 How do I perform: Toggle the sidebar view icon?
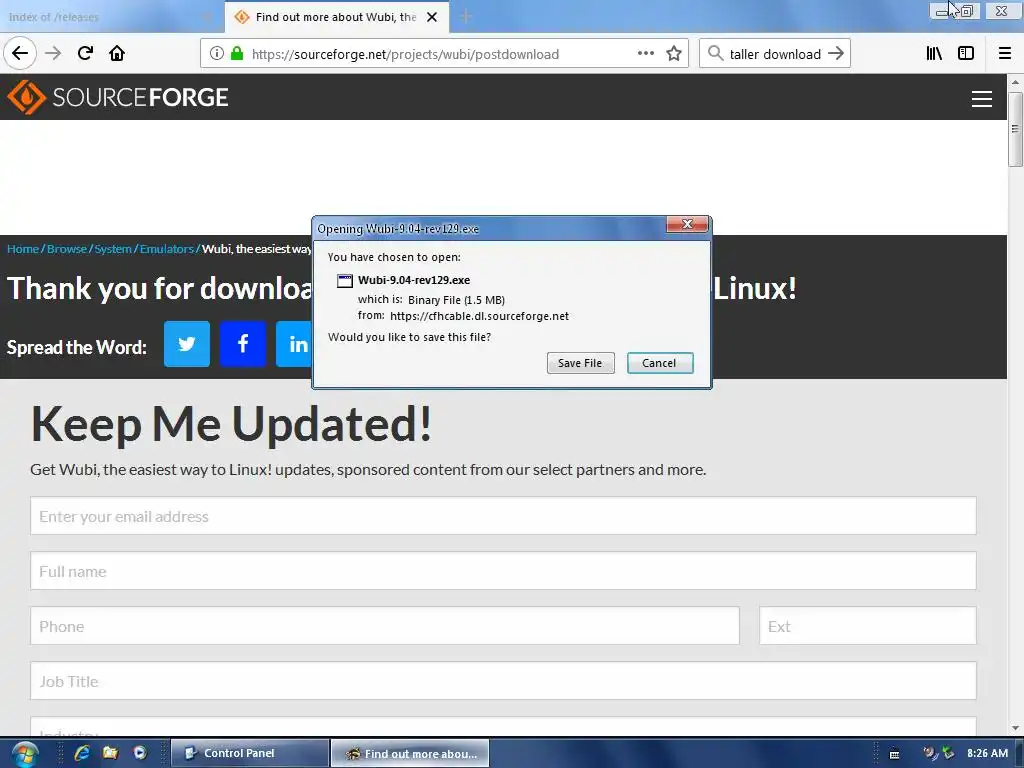(x=966, y=54)
